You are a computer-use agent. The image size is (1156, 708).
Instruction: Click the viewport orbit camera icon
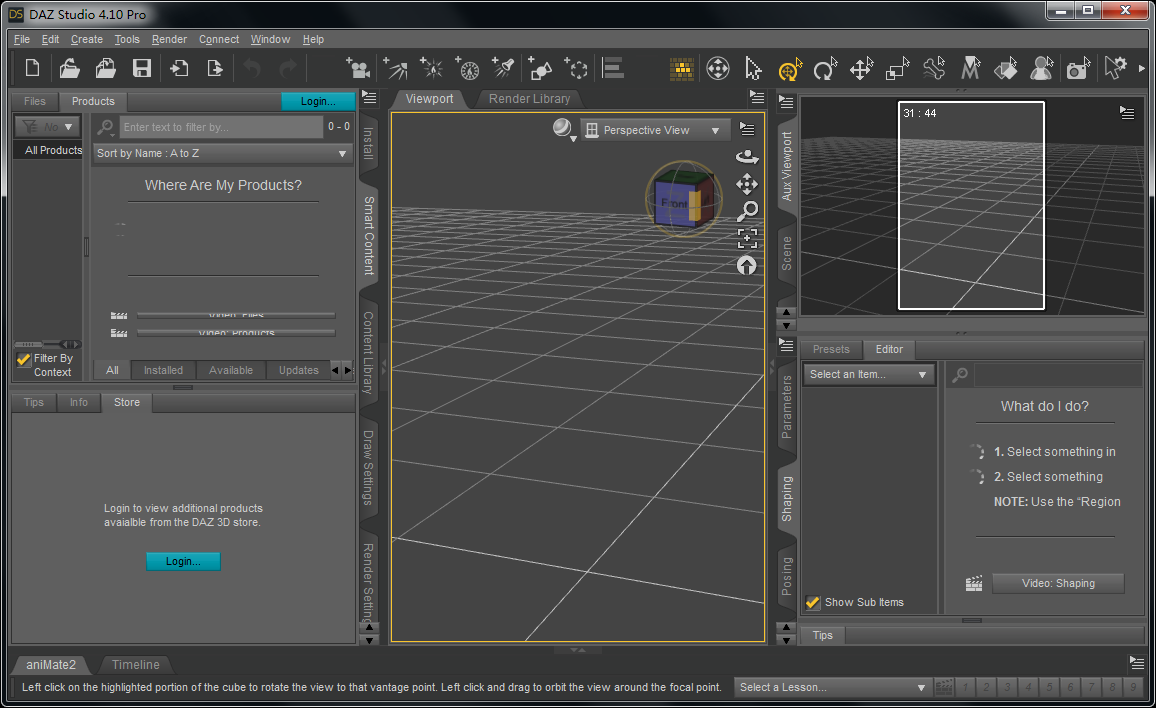click(747, 157)
